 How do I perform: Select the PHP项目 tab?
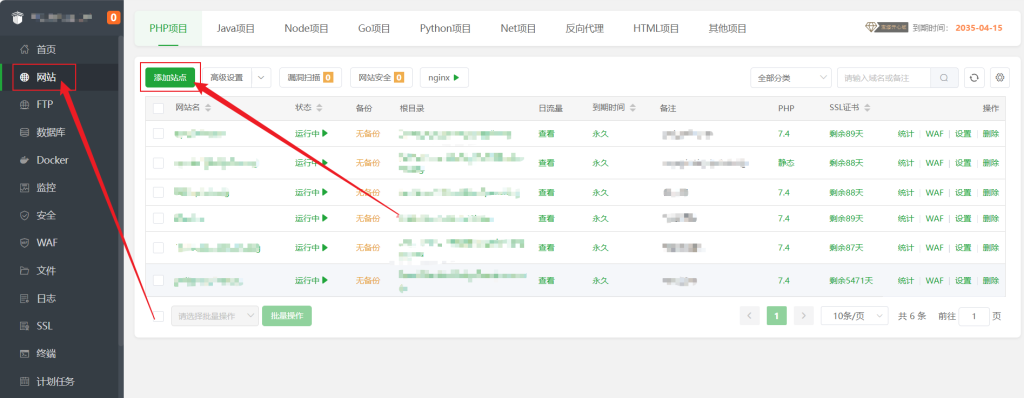coord(168,28)
